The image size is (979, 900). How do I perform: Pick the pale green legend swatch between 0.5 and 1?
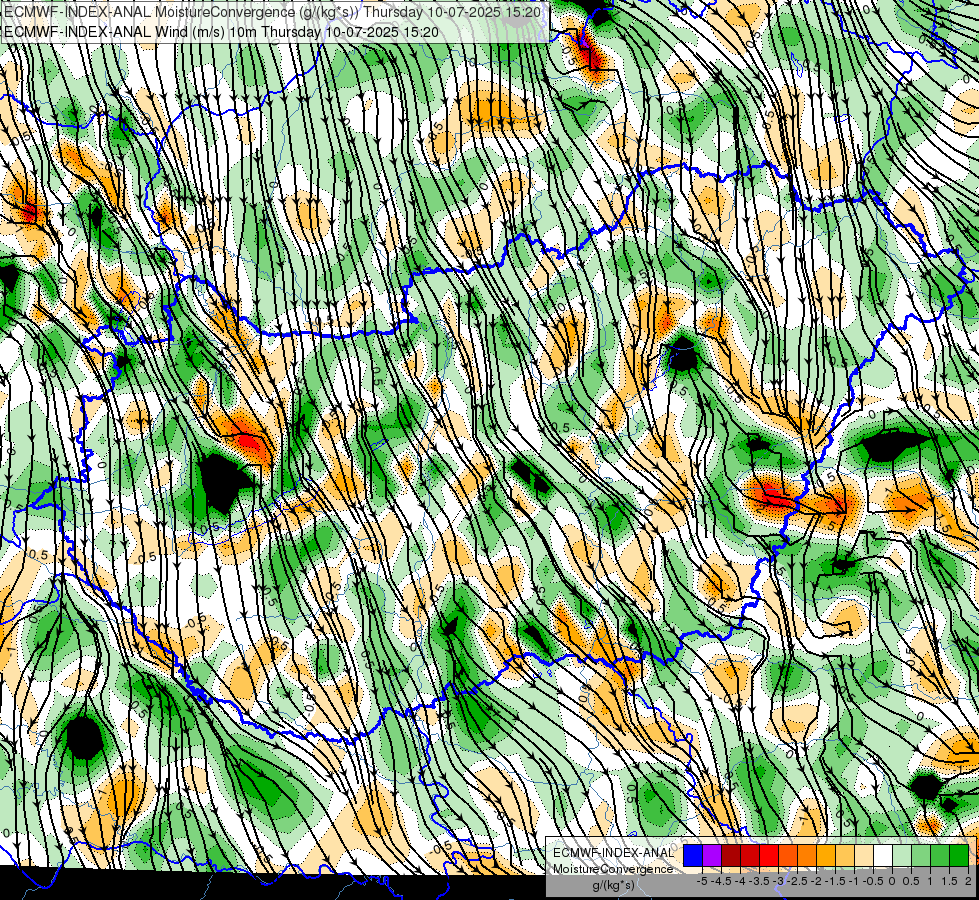click(902, 856)
